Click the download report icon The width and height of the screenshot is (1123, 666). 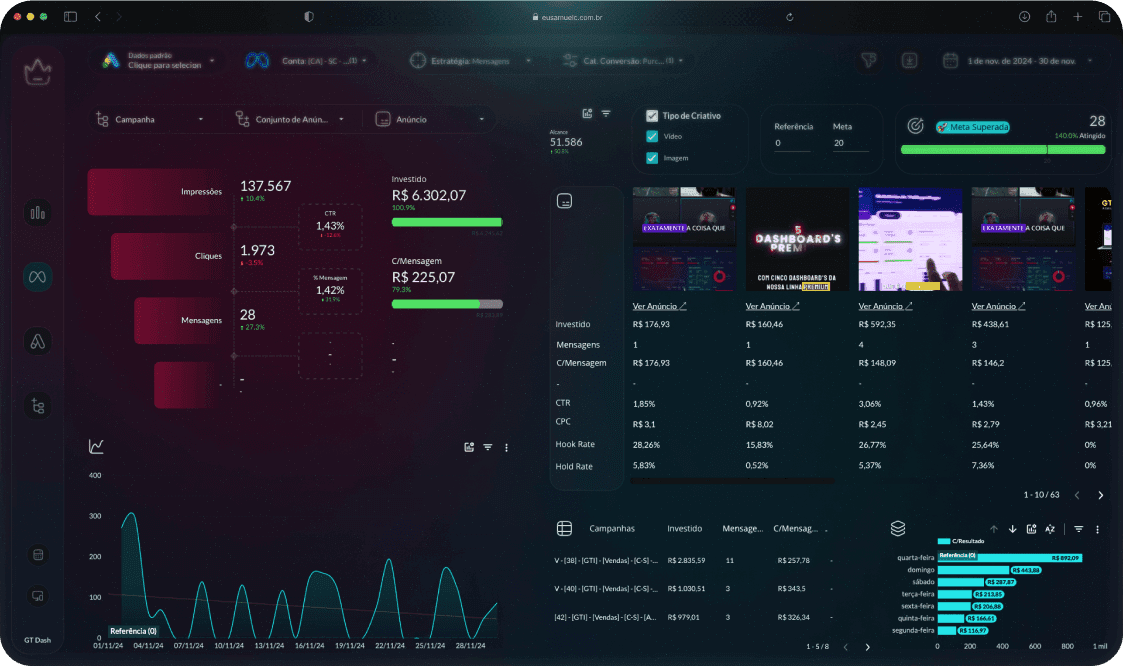point(910,61)
